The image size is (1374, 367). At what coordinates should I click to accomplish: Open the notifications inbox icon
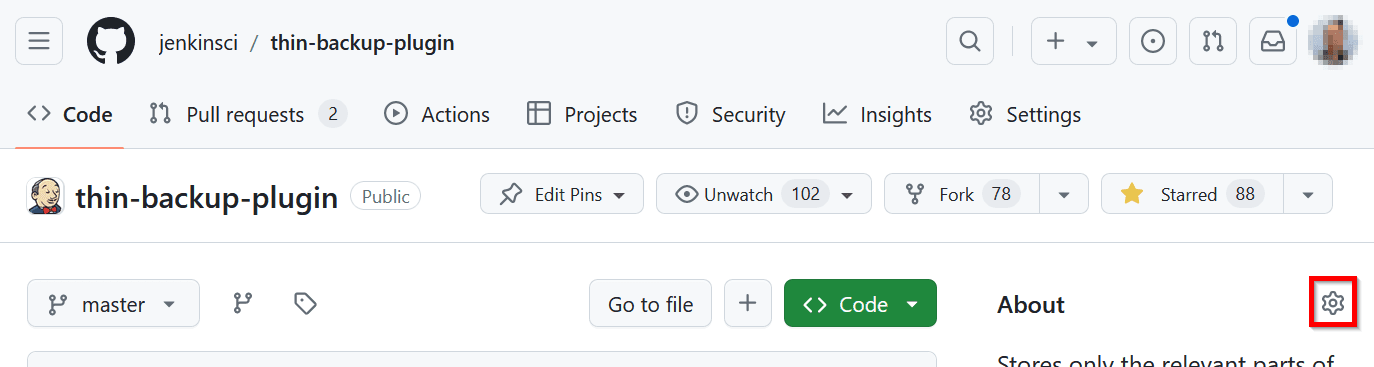(x=1273, y=41)
